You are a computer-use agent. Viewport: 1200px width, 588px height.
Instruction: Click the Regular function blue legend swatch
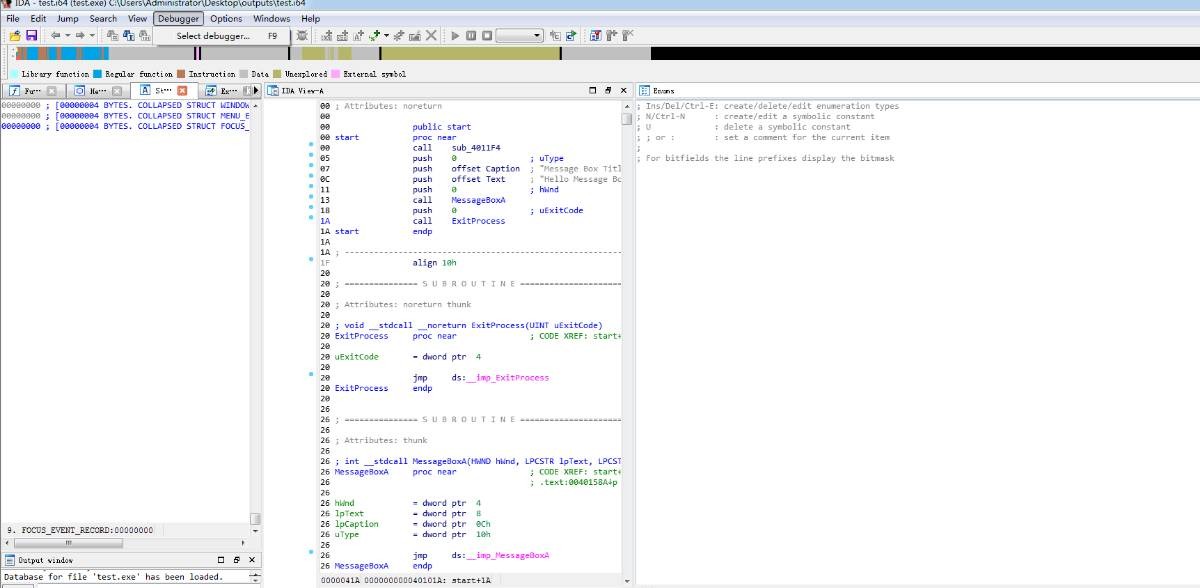tap(97, 74)
